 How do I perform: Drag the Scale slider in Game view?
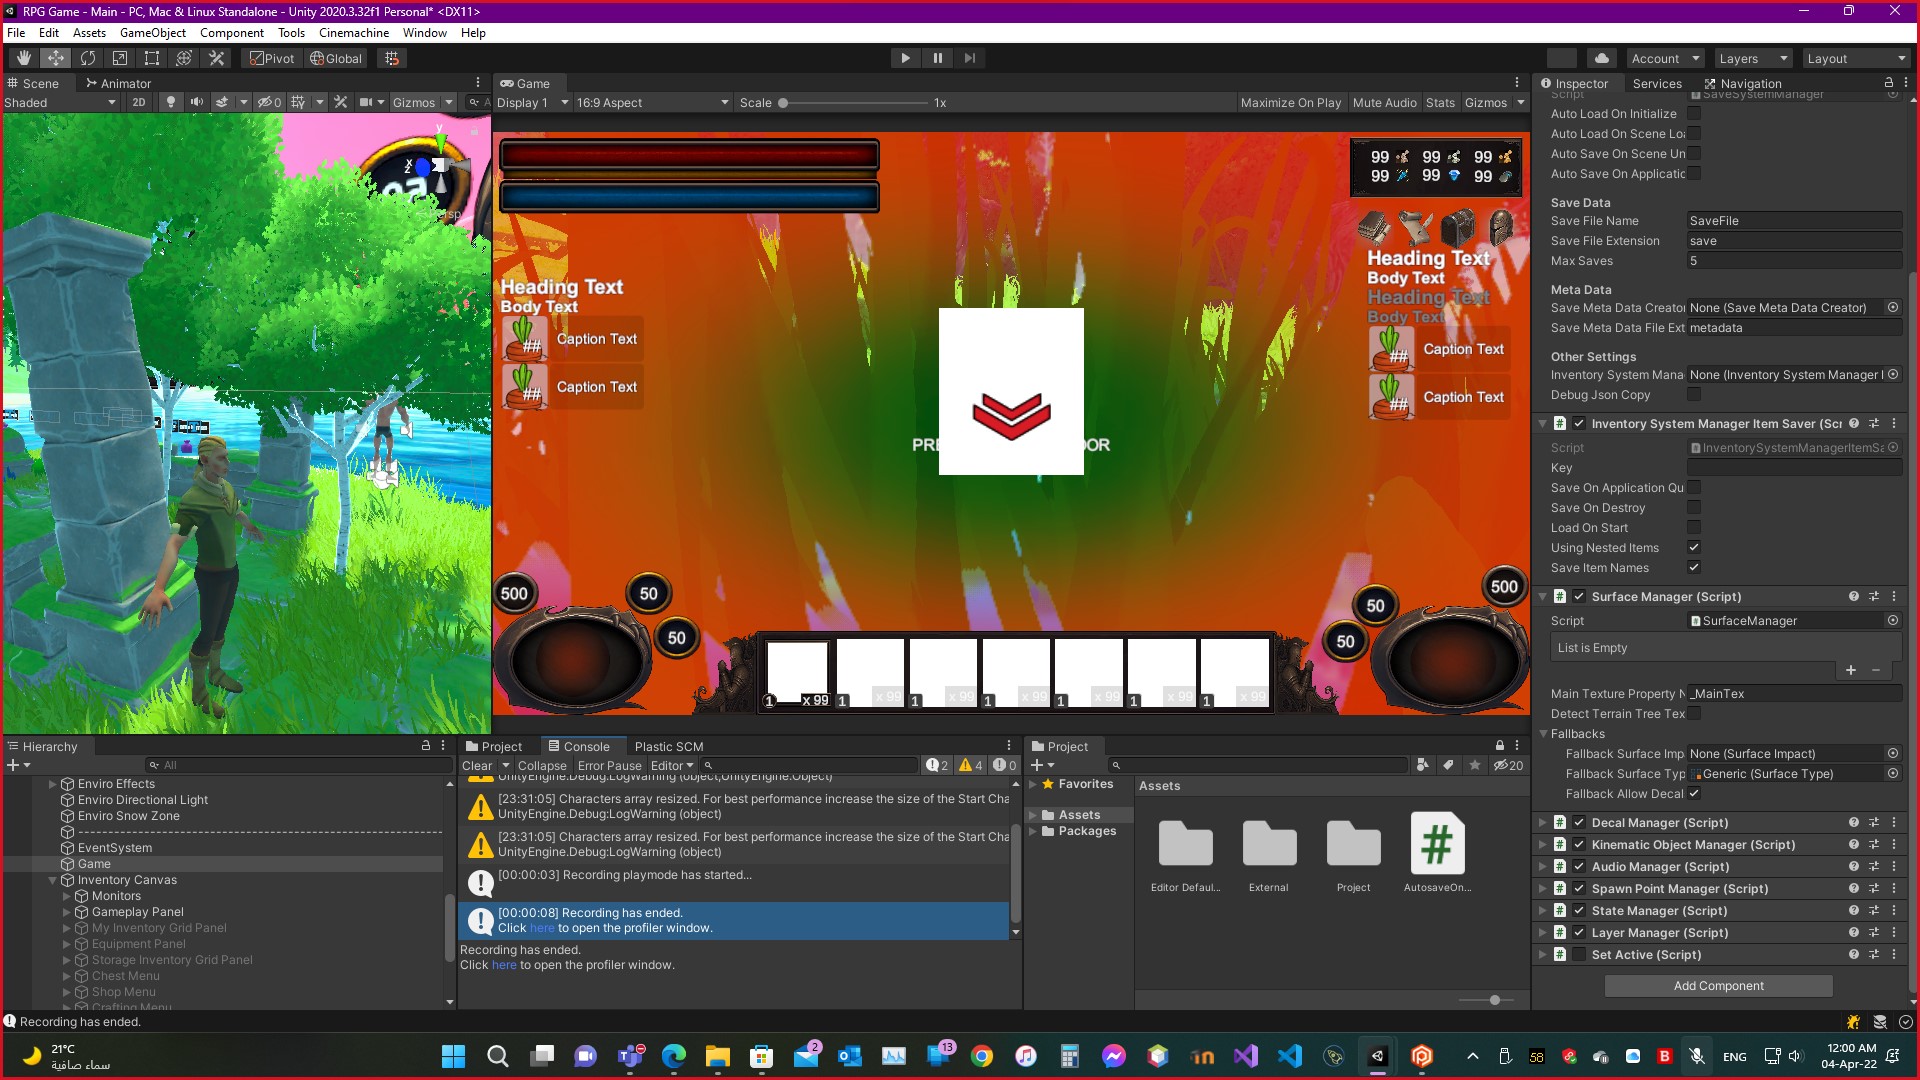(x=783, y=102)
